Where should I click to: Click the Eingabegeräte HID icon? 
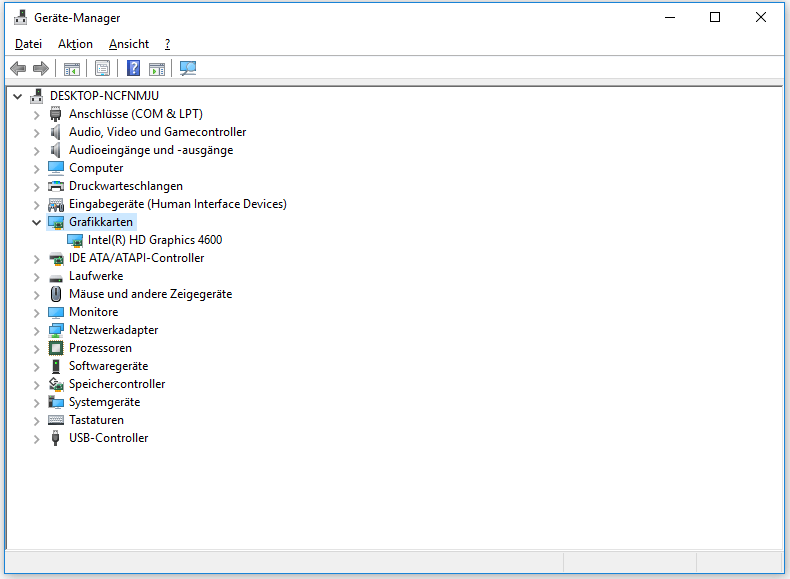56,204
